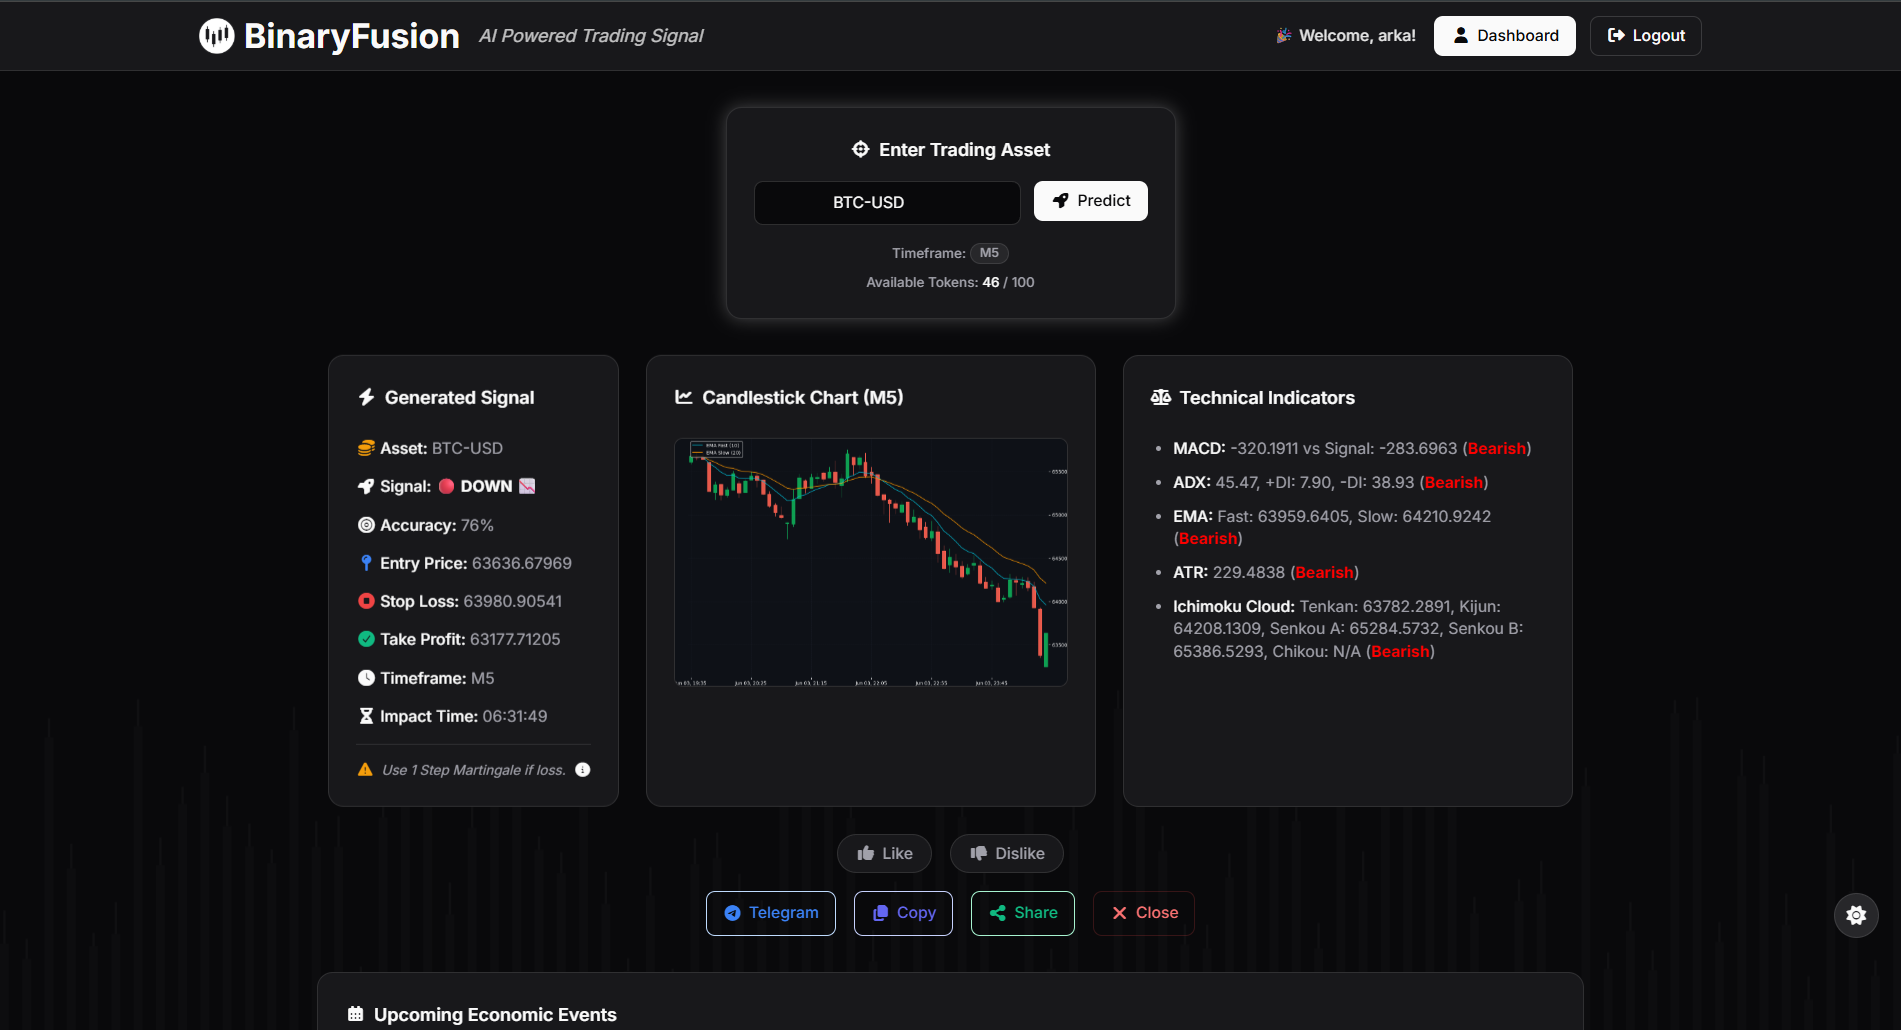Click the M5 timeframe badge
The image size is (1901, 1030).
(x=989, y=253)
